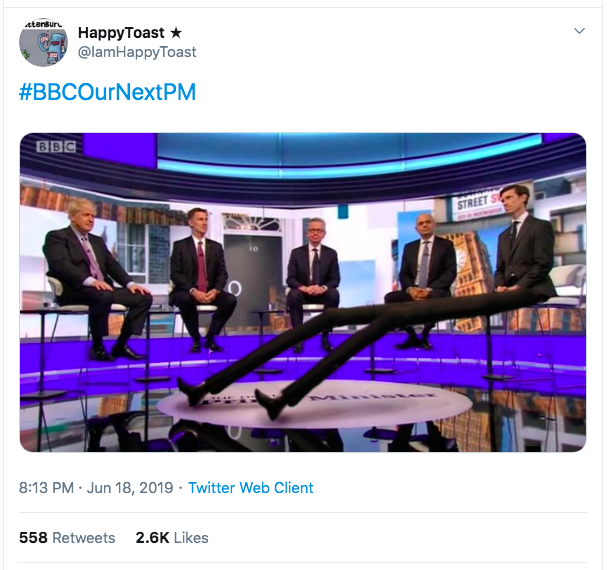Open the tweet's attached photo
607x570 pixels.
click(x=303, y=292)
